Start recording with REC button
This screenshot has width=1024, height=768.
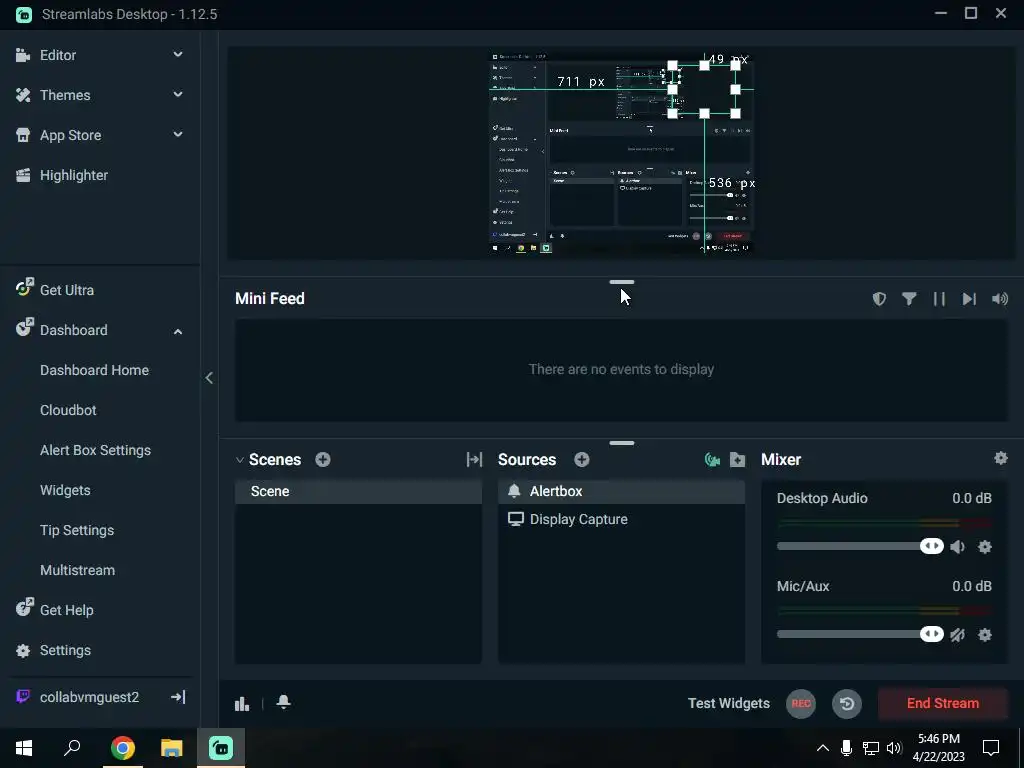pyautogui.click(x=801, y=703)
